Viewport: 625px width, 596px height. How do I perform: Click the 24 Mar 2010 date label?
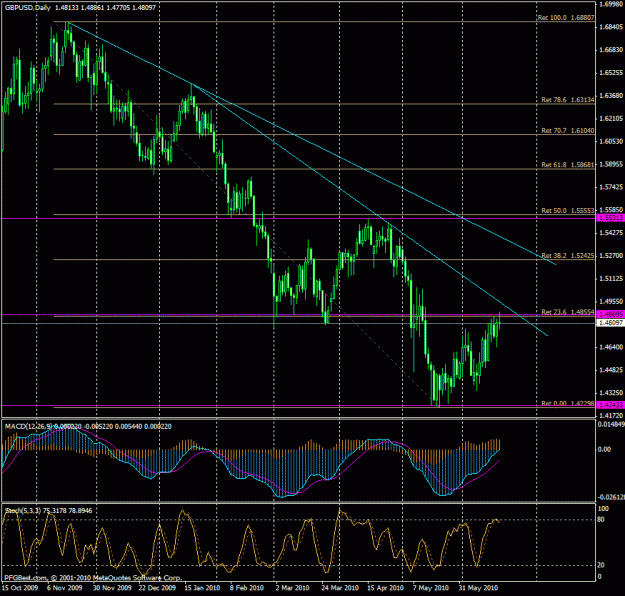pos(340,588)
